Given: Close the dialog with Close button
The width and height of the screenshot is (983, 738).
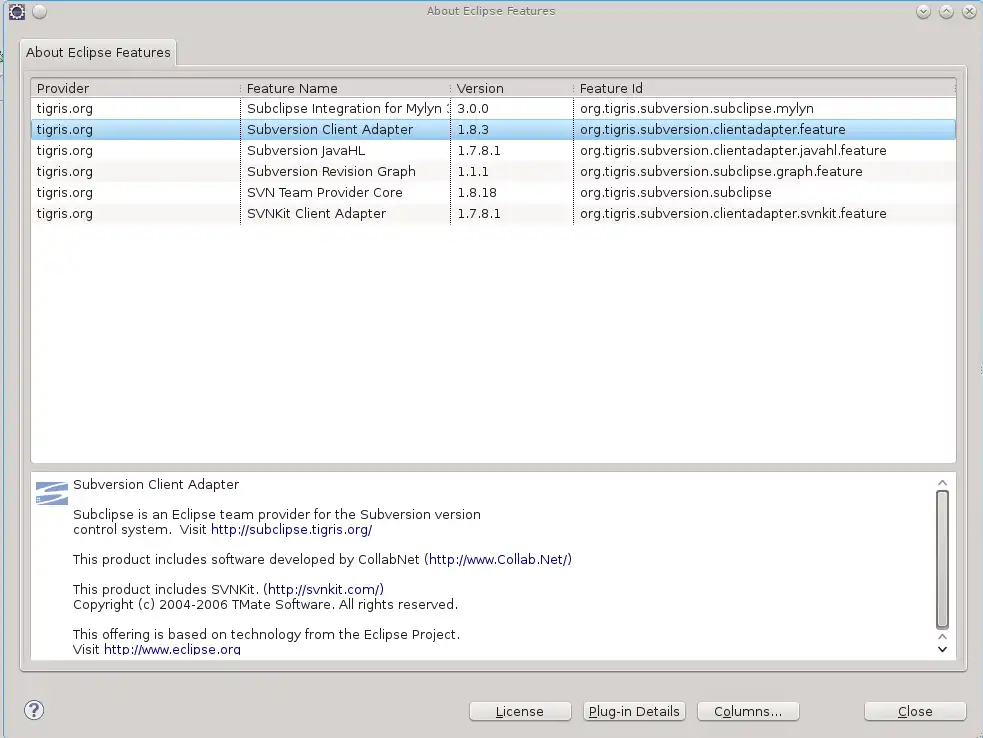Looking at the screenshot, I should point(915,711).
